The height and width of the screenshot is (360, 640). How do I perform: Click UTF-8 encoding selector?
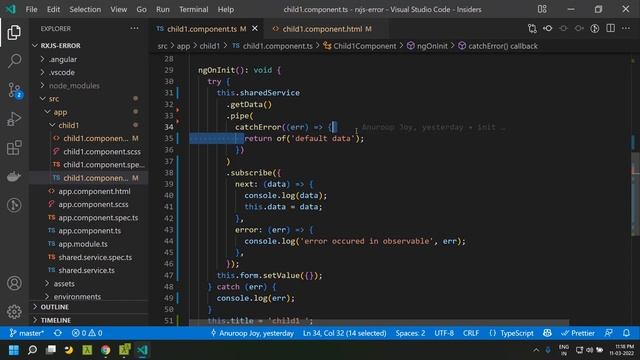(x=444, y=333)
